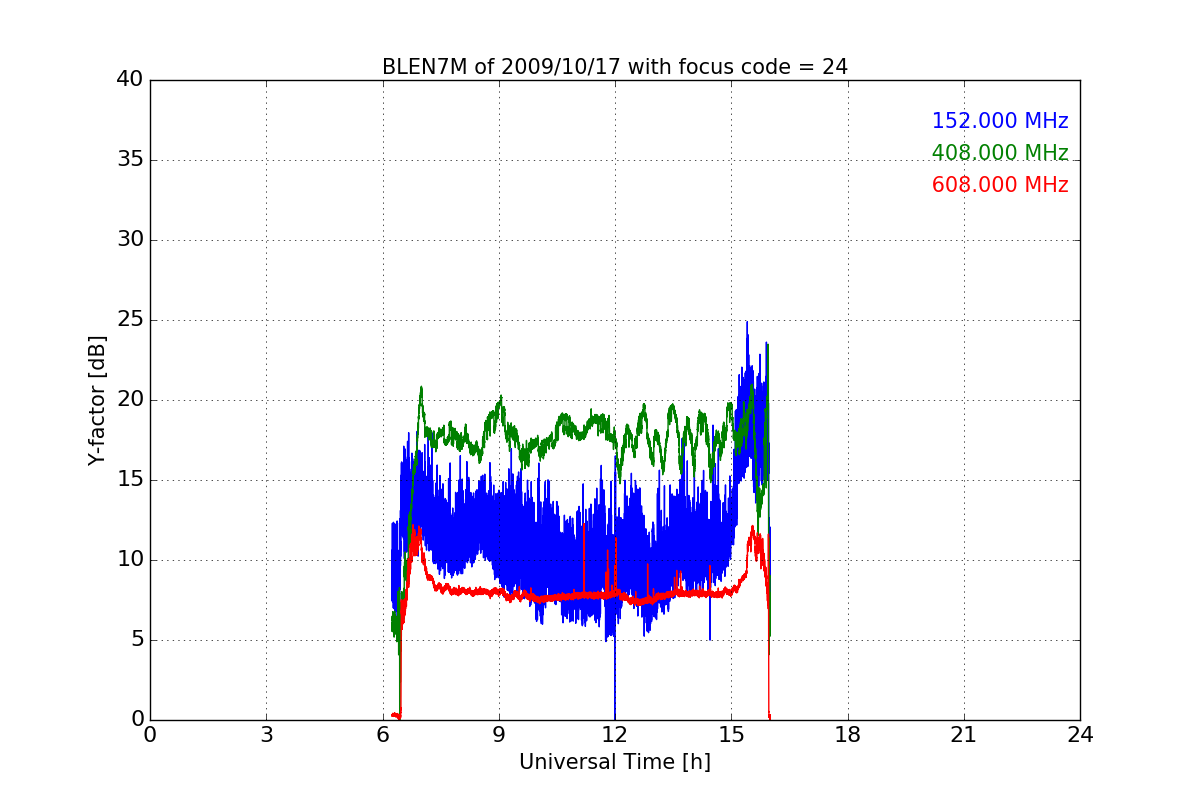Click x-axis tick label 3
This screenshot has height=800, width=1200.
click(x=266, y=735)
